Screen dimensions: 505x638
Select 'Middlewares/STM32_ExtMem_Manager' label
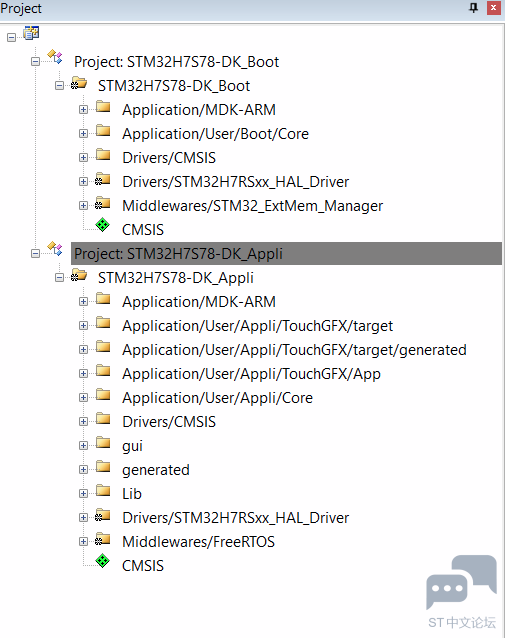(x=252, y=206)
